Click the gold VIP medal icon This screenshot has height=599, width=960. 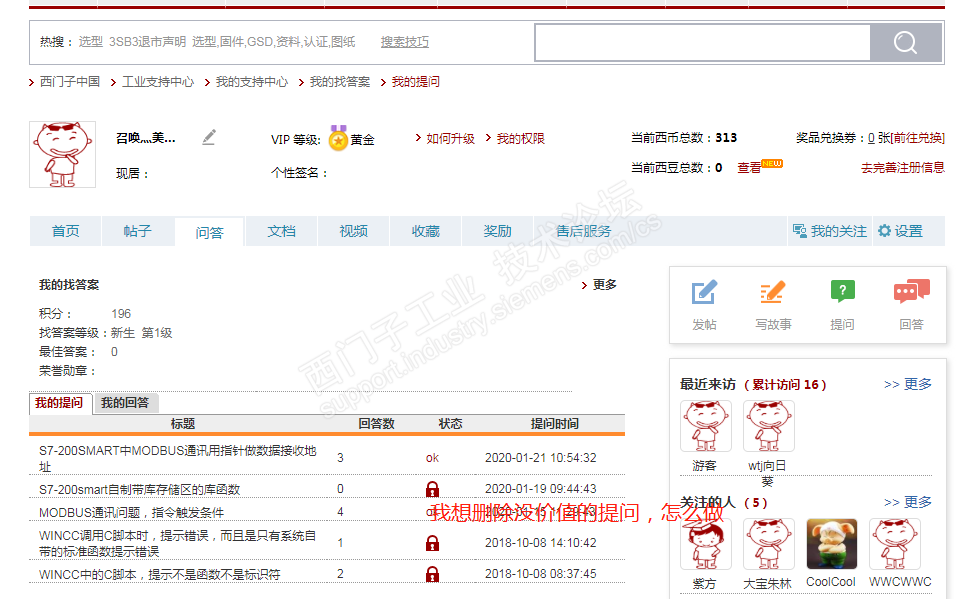tap(338, 138)
